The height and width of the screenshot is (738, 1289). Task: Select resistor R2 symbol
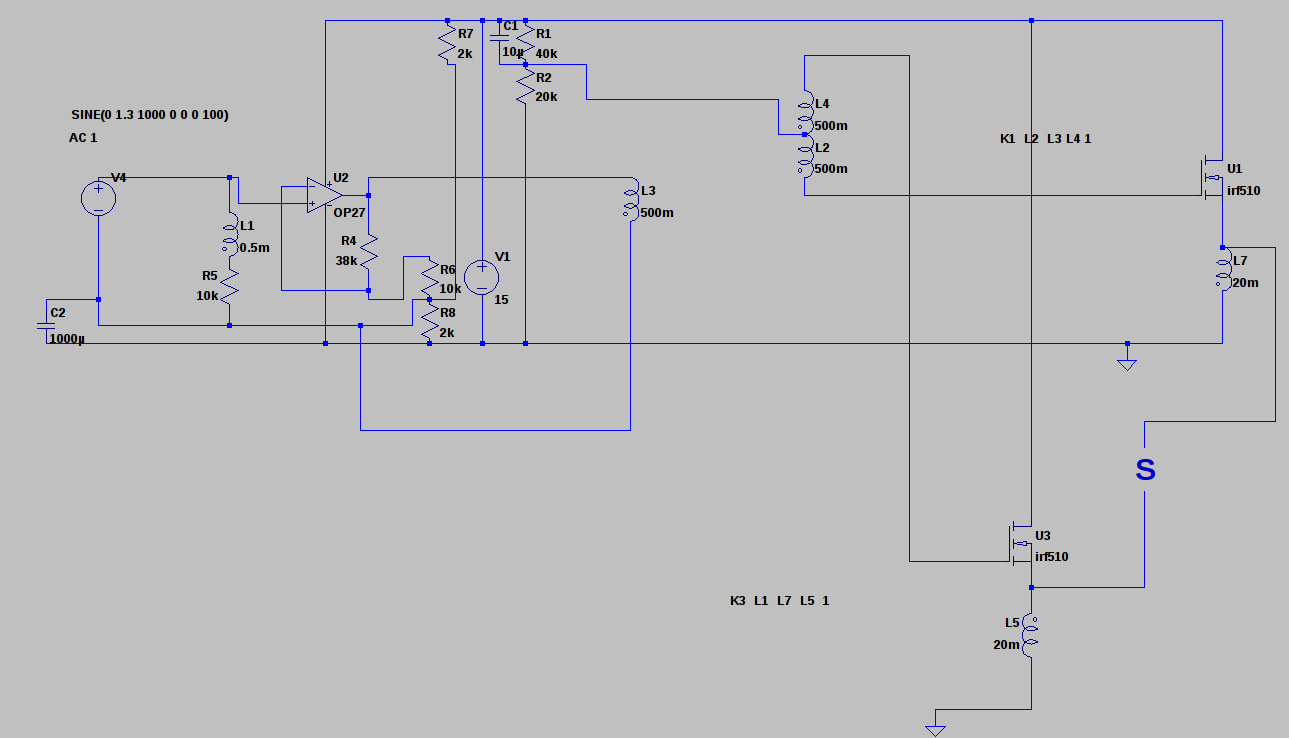[x=525, y=86]
